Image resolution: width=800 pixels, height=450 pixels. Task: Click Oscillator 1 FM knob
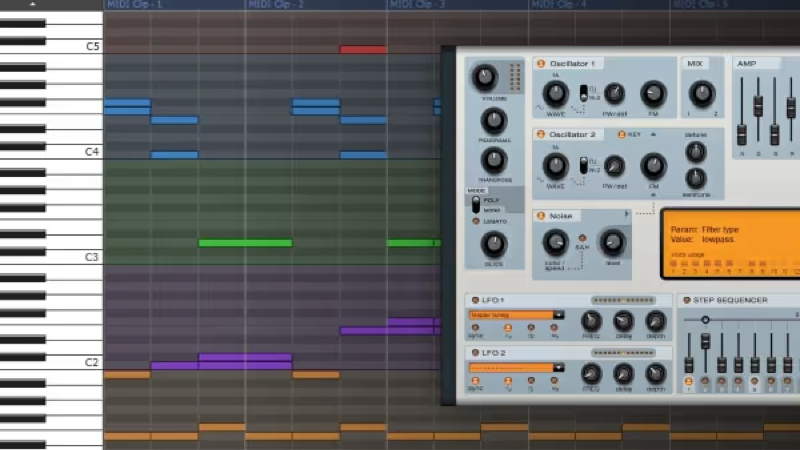[x=653, y=93]
